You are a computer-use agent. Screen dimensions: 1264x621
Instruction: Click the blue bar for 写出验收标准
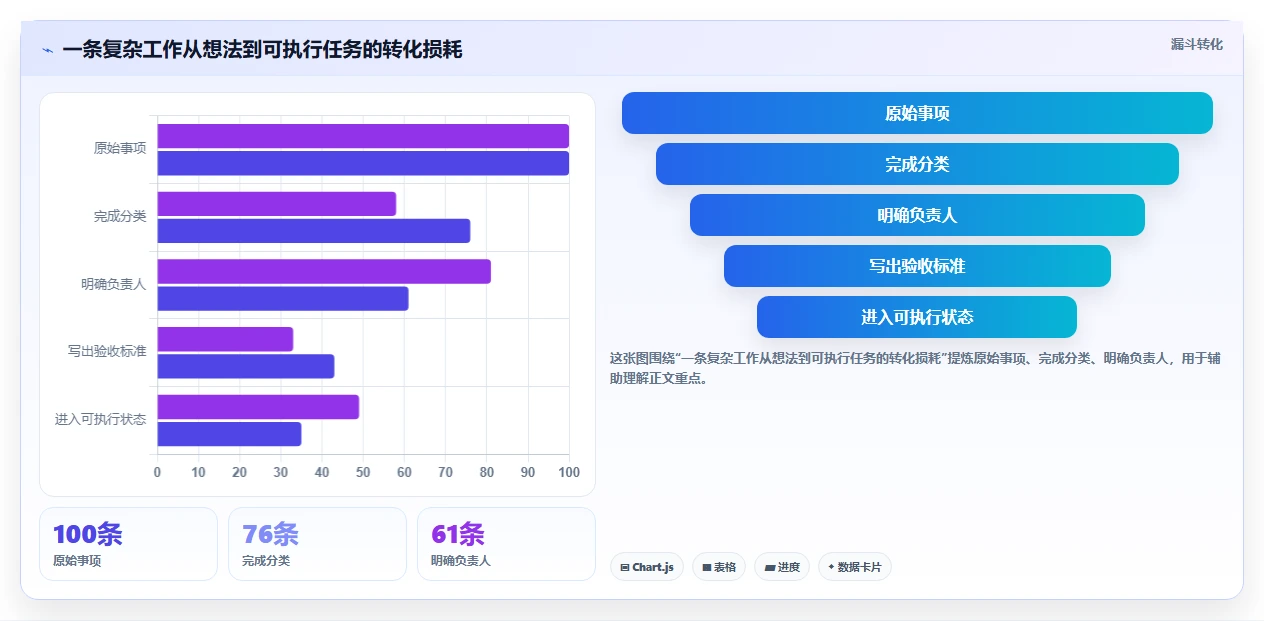point(246,366)
